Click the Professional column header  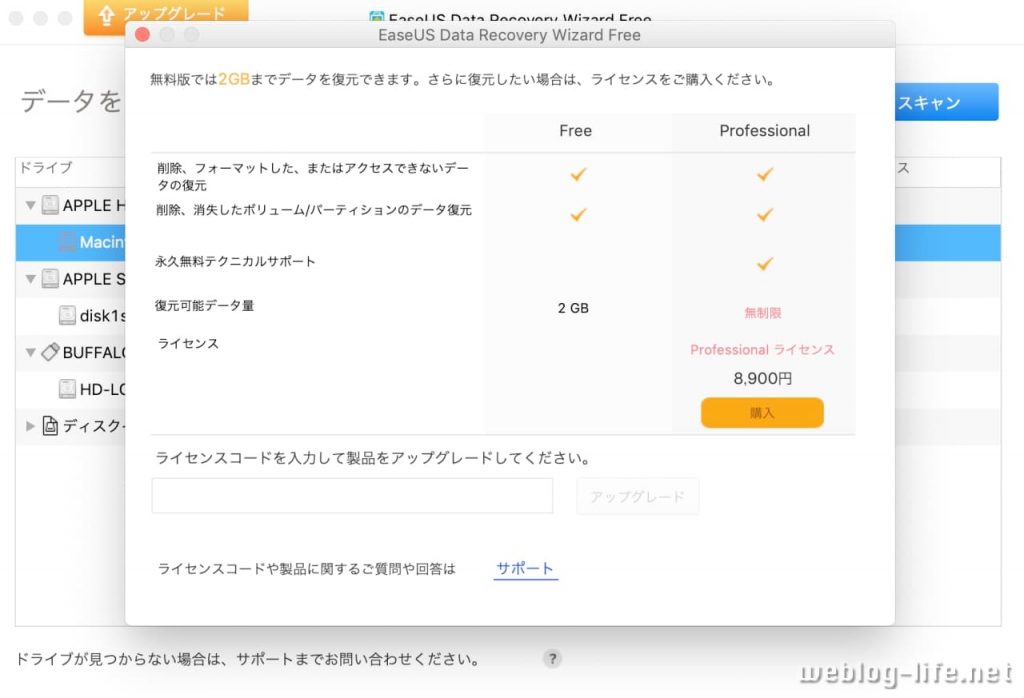pyautogui.click(x=765, y=131)
